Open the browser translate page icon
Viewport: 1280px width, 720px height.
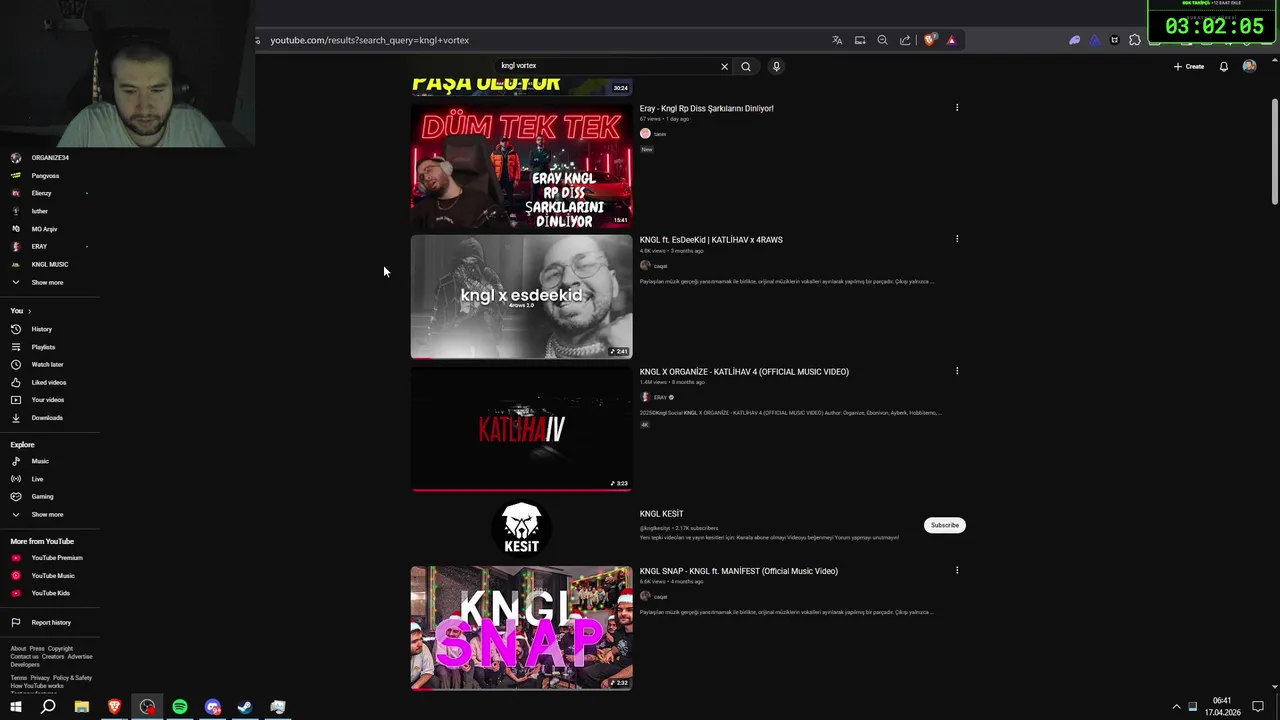[x=837, y=40]
